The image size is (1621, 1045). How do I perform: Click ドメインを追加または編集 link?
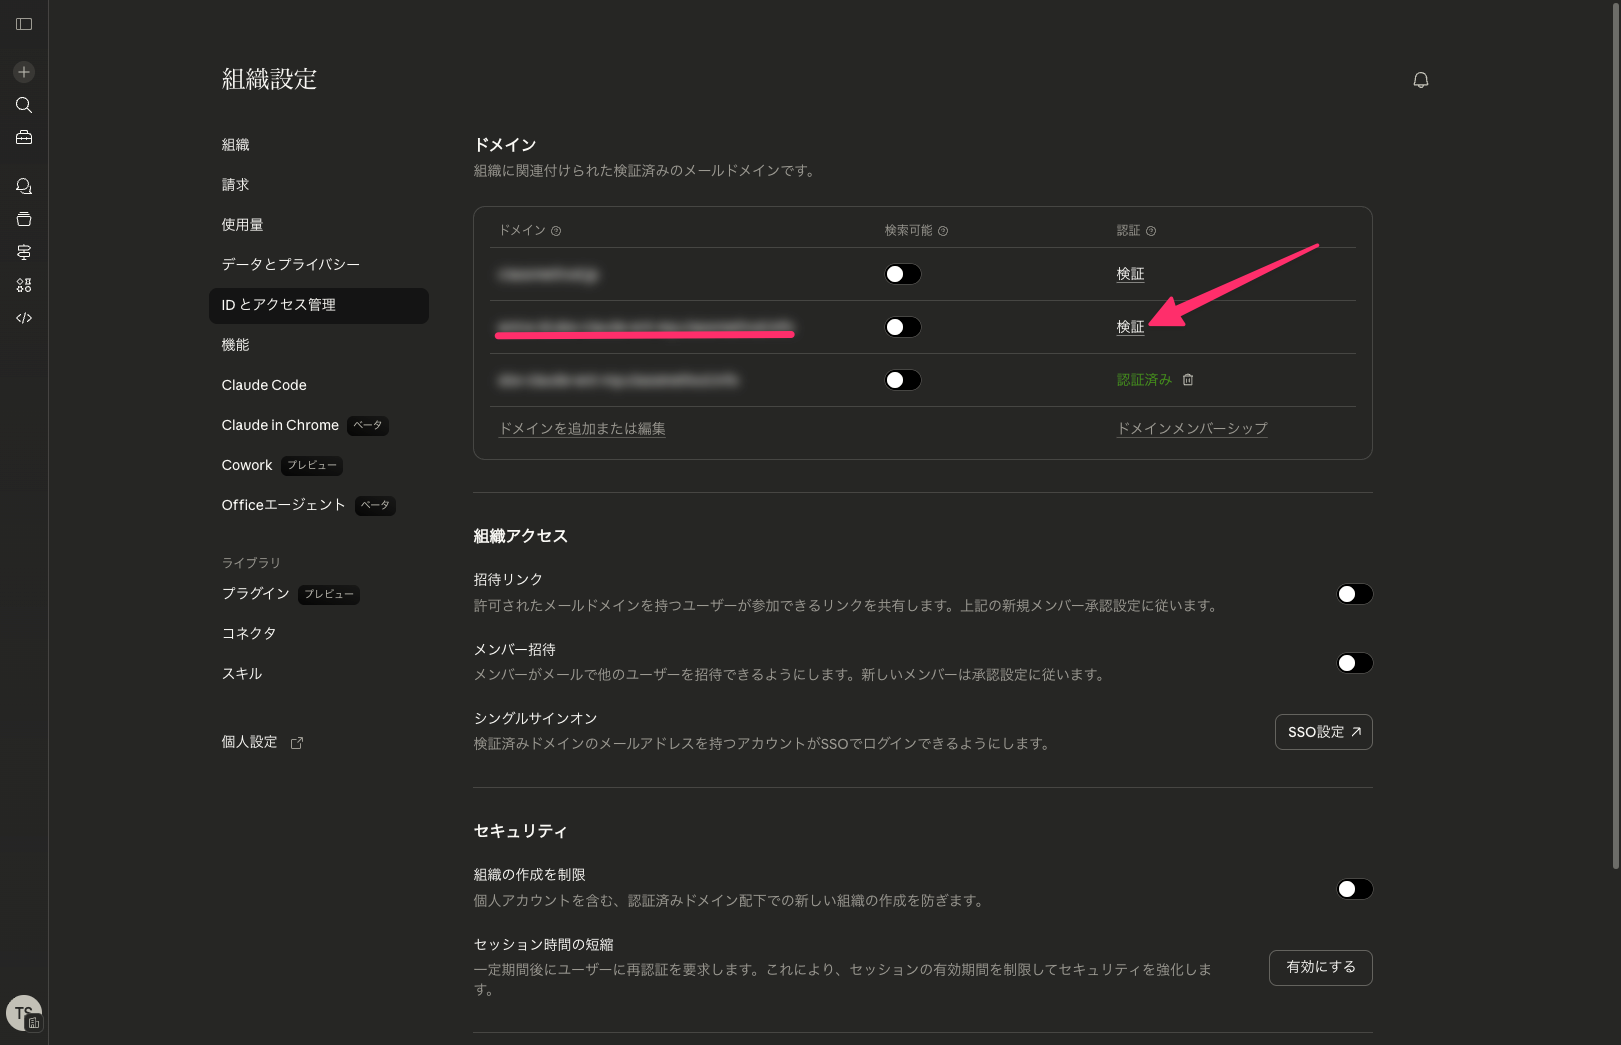tap(582, 429)
